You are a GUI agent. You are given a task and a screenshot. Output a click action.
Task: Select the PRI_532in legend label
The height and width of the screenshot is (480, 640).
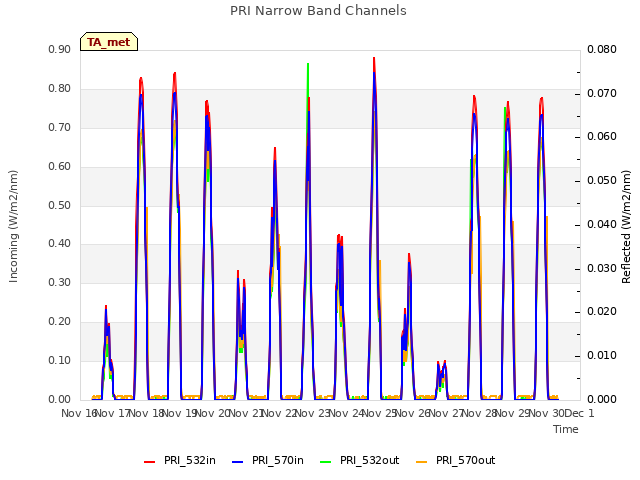click(190, 460)
